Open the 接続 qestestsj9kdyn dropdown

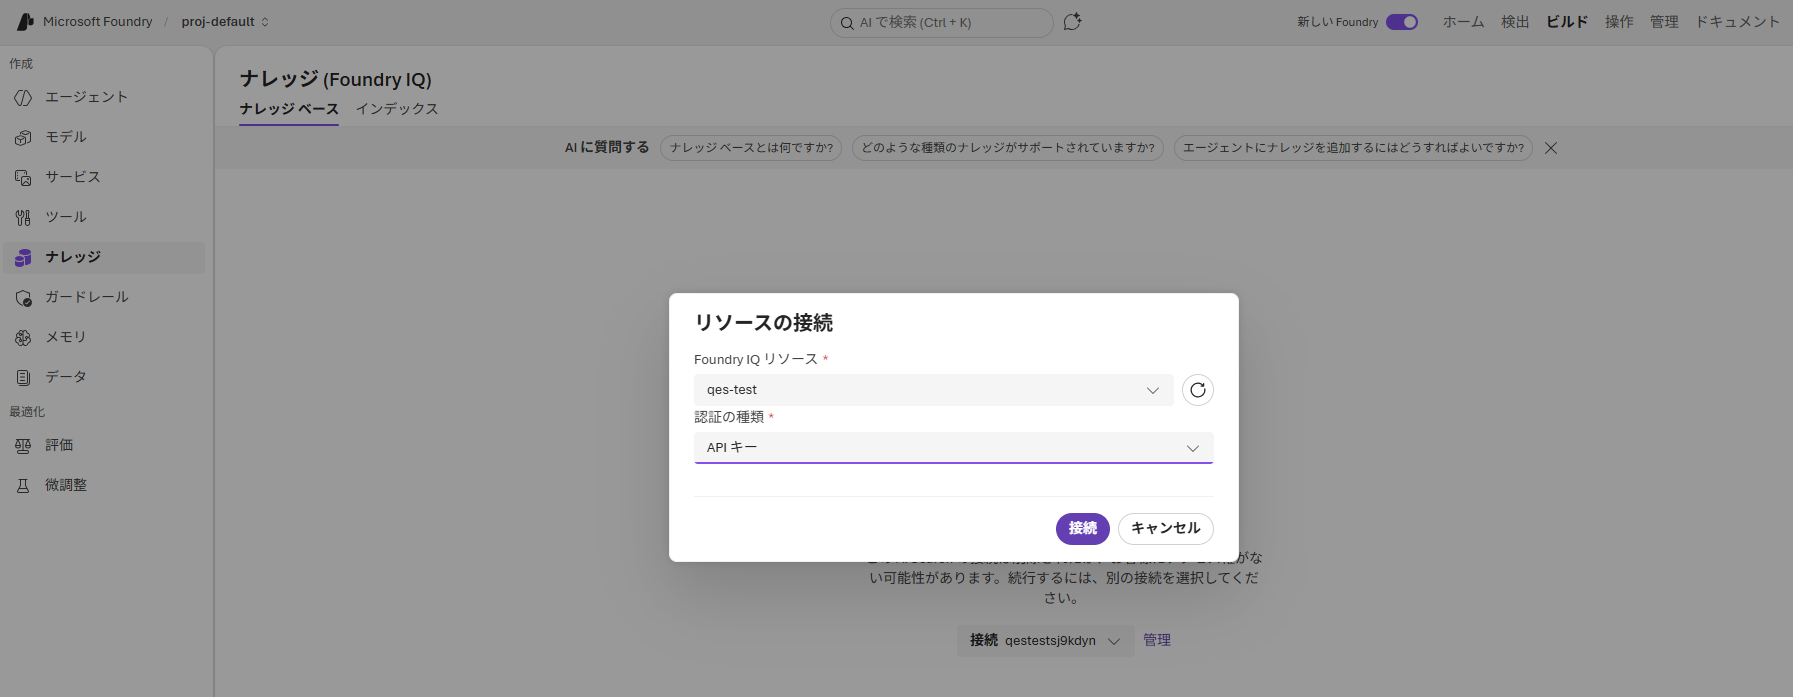[1046, 641]
